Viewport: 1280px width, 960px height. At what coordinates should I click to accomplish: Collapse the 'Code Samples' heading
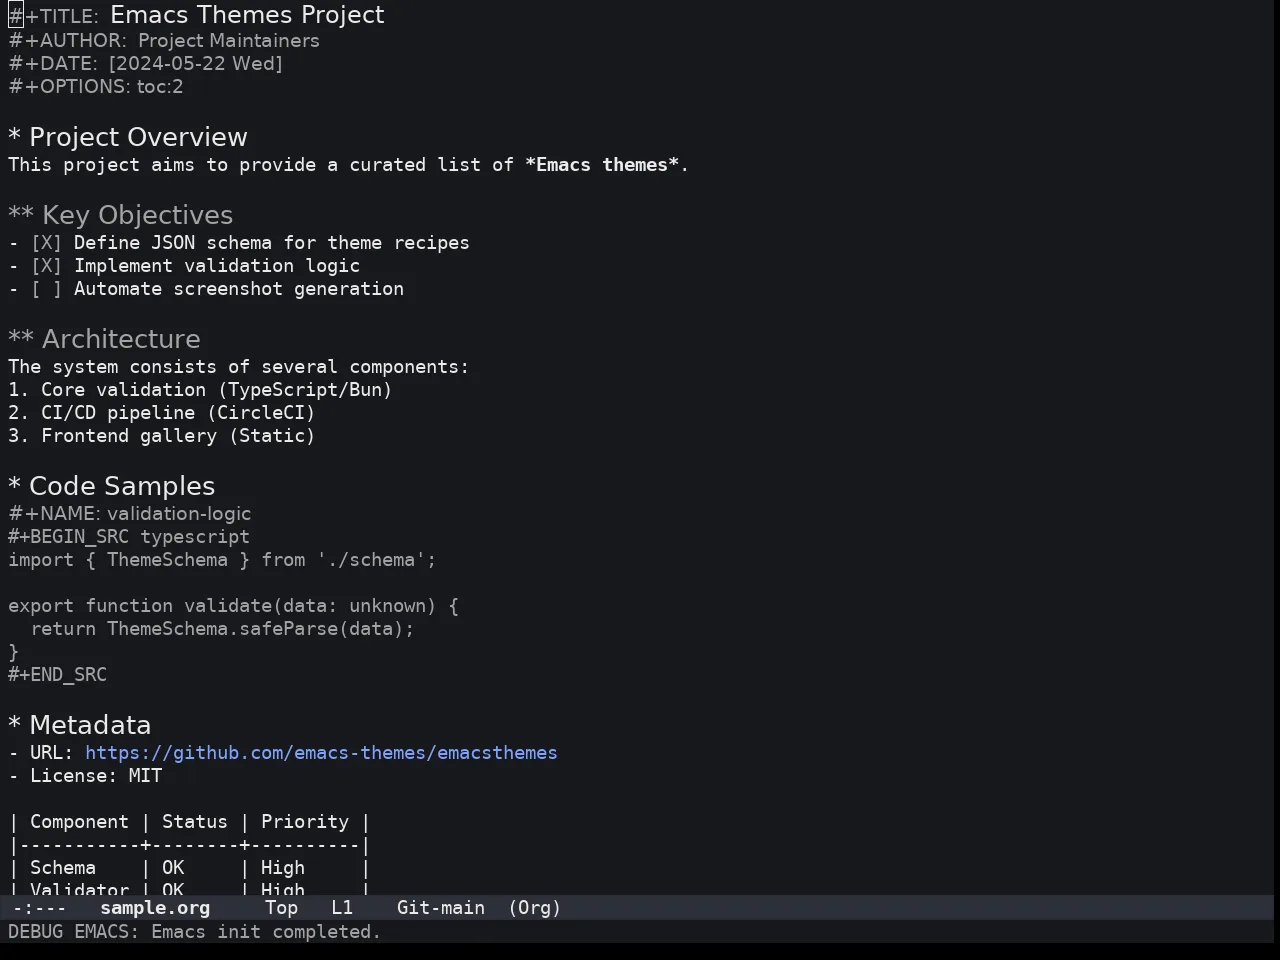click(x=112, y=486)
